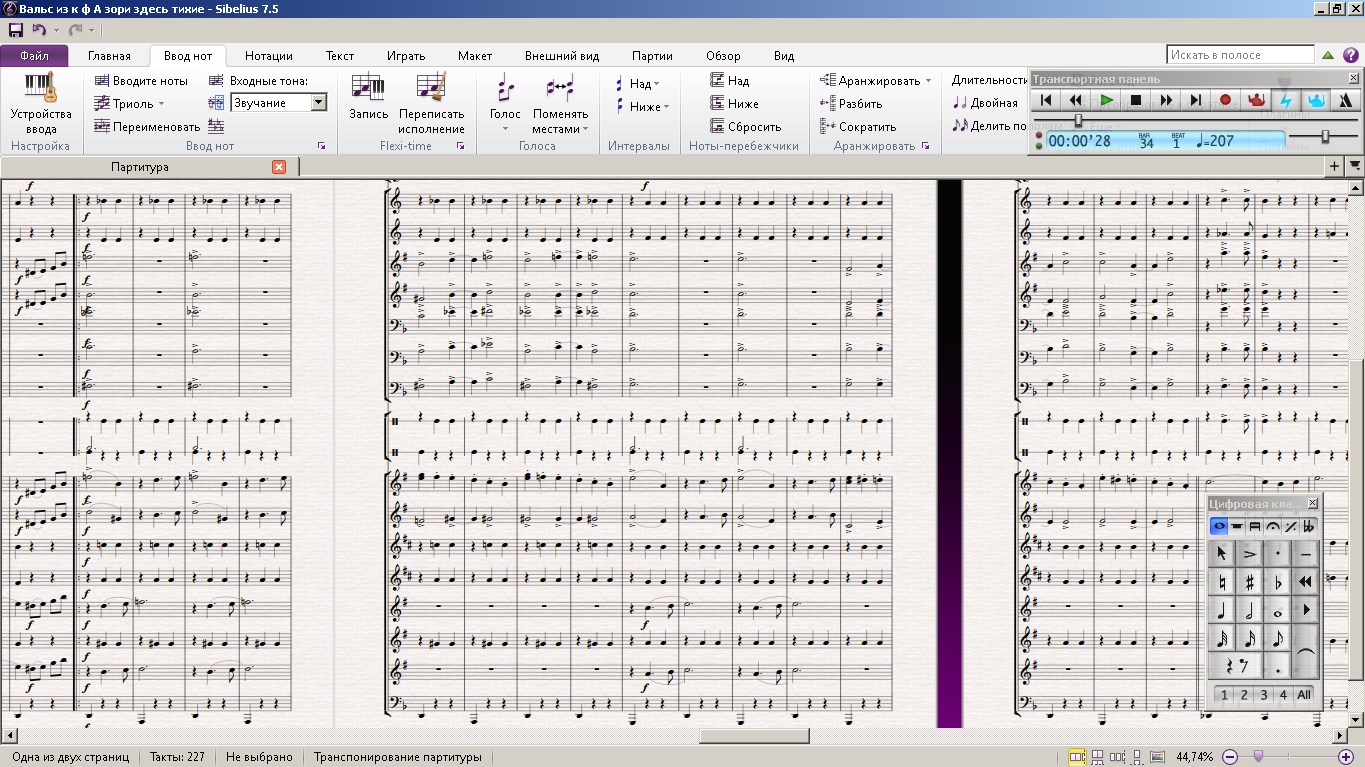The width and height of the screenshot is (1365, 767).
Task: Rewind playback in the Transport panel
Action: (1076, 100)
